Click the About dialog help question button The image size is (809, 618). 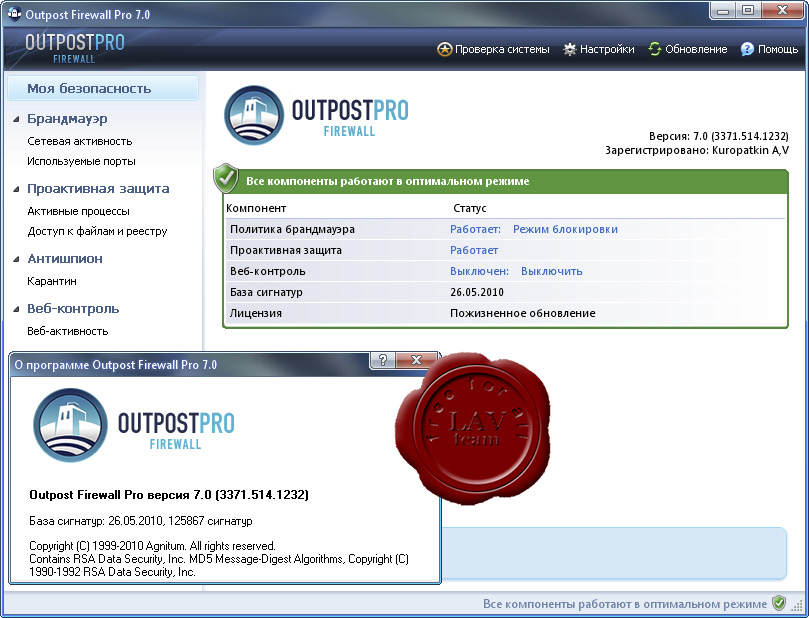click(x=383, y=360)
